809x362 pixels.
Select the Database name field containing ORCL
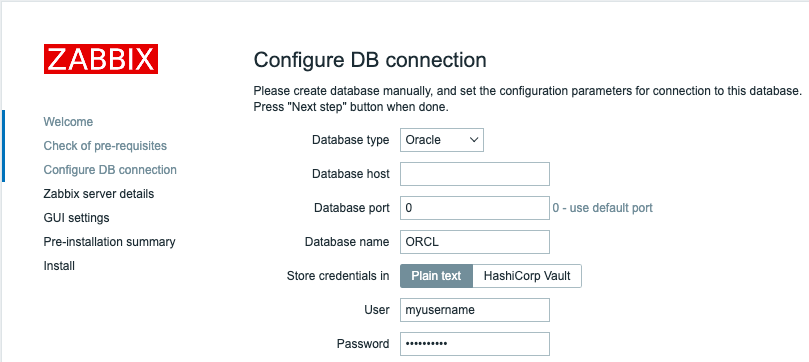475,242
